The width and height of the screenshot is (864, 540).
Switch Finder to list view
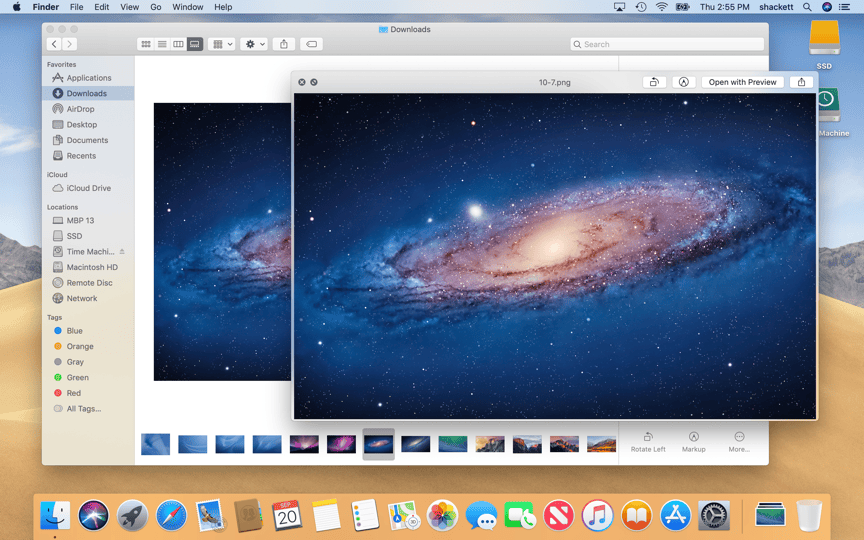pyautogui.click(x=162, y=44)
